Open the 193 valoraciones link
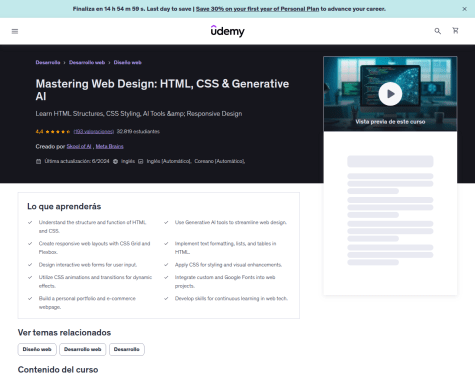This screenshot has width=475, height=380. 94,132
